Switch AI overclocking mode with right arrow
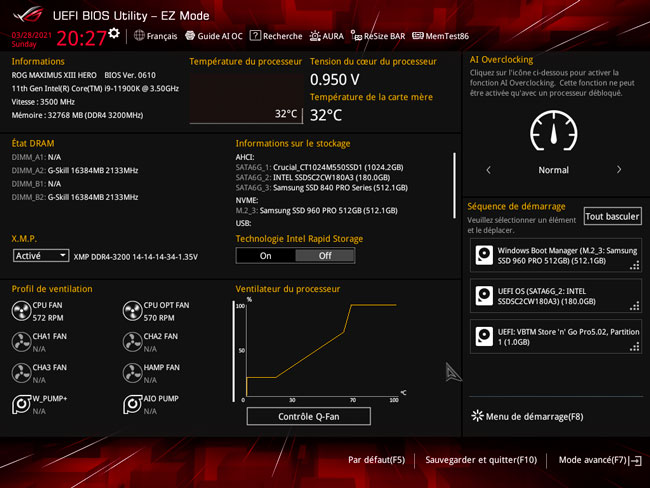This screenshot has width=650, height=488. [619, 170]
